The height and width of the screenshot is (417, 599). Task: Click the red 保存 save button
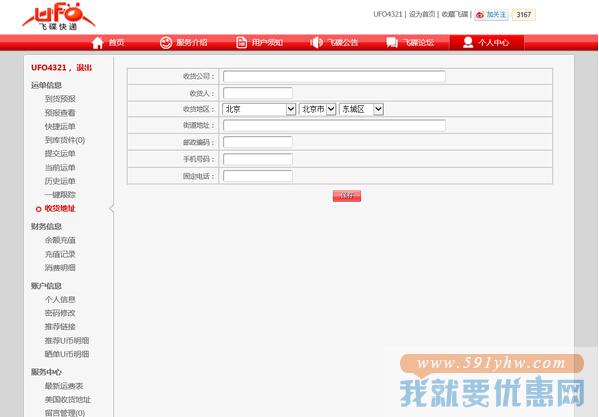coord(346,196)
